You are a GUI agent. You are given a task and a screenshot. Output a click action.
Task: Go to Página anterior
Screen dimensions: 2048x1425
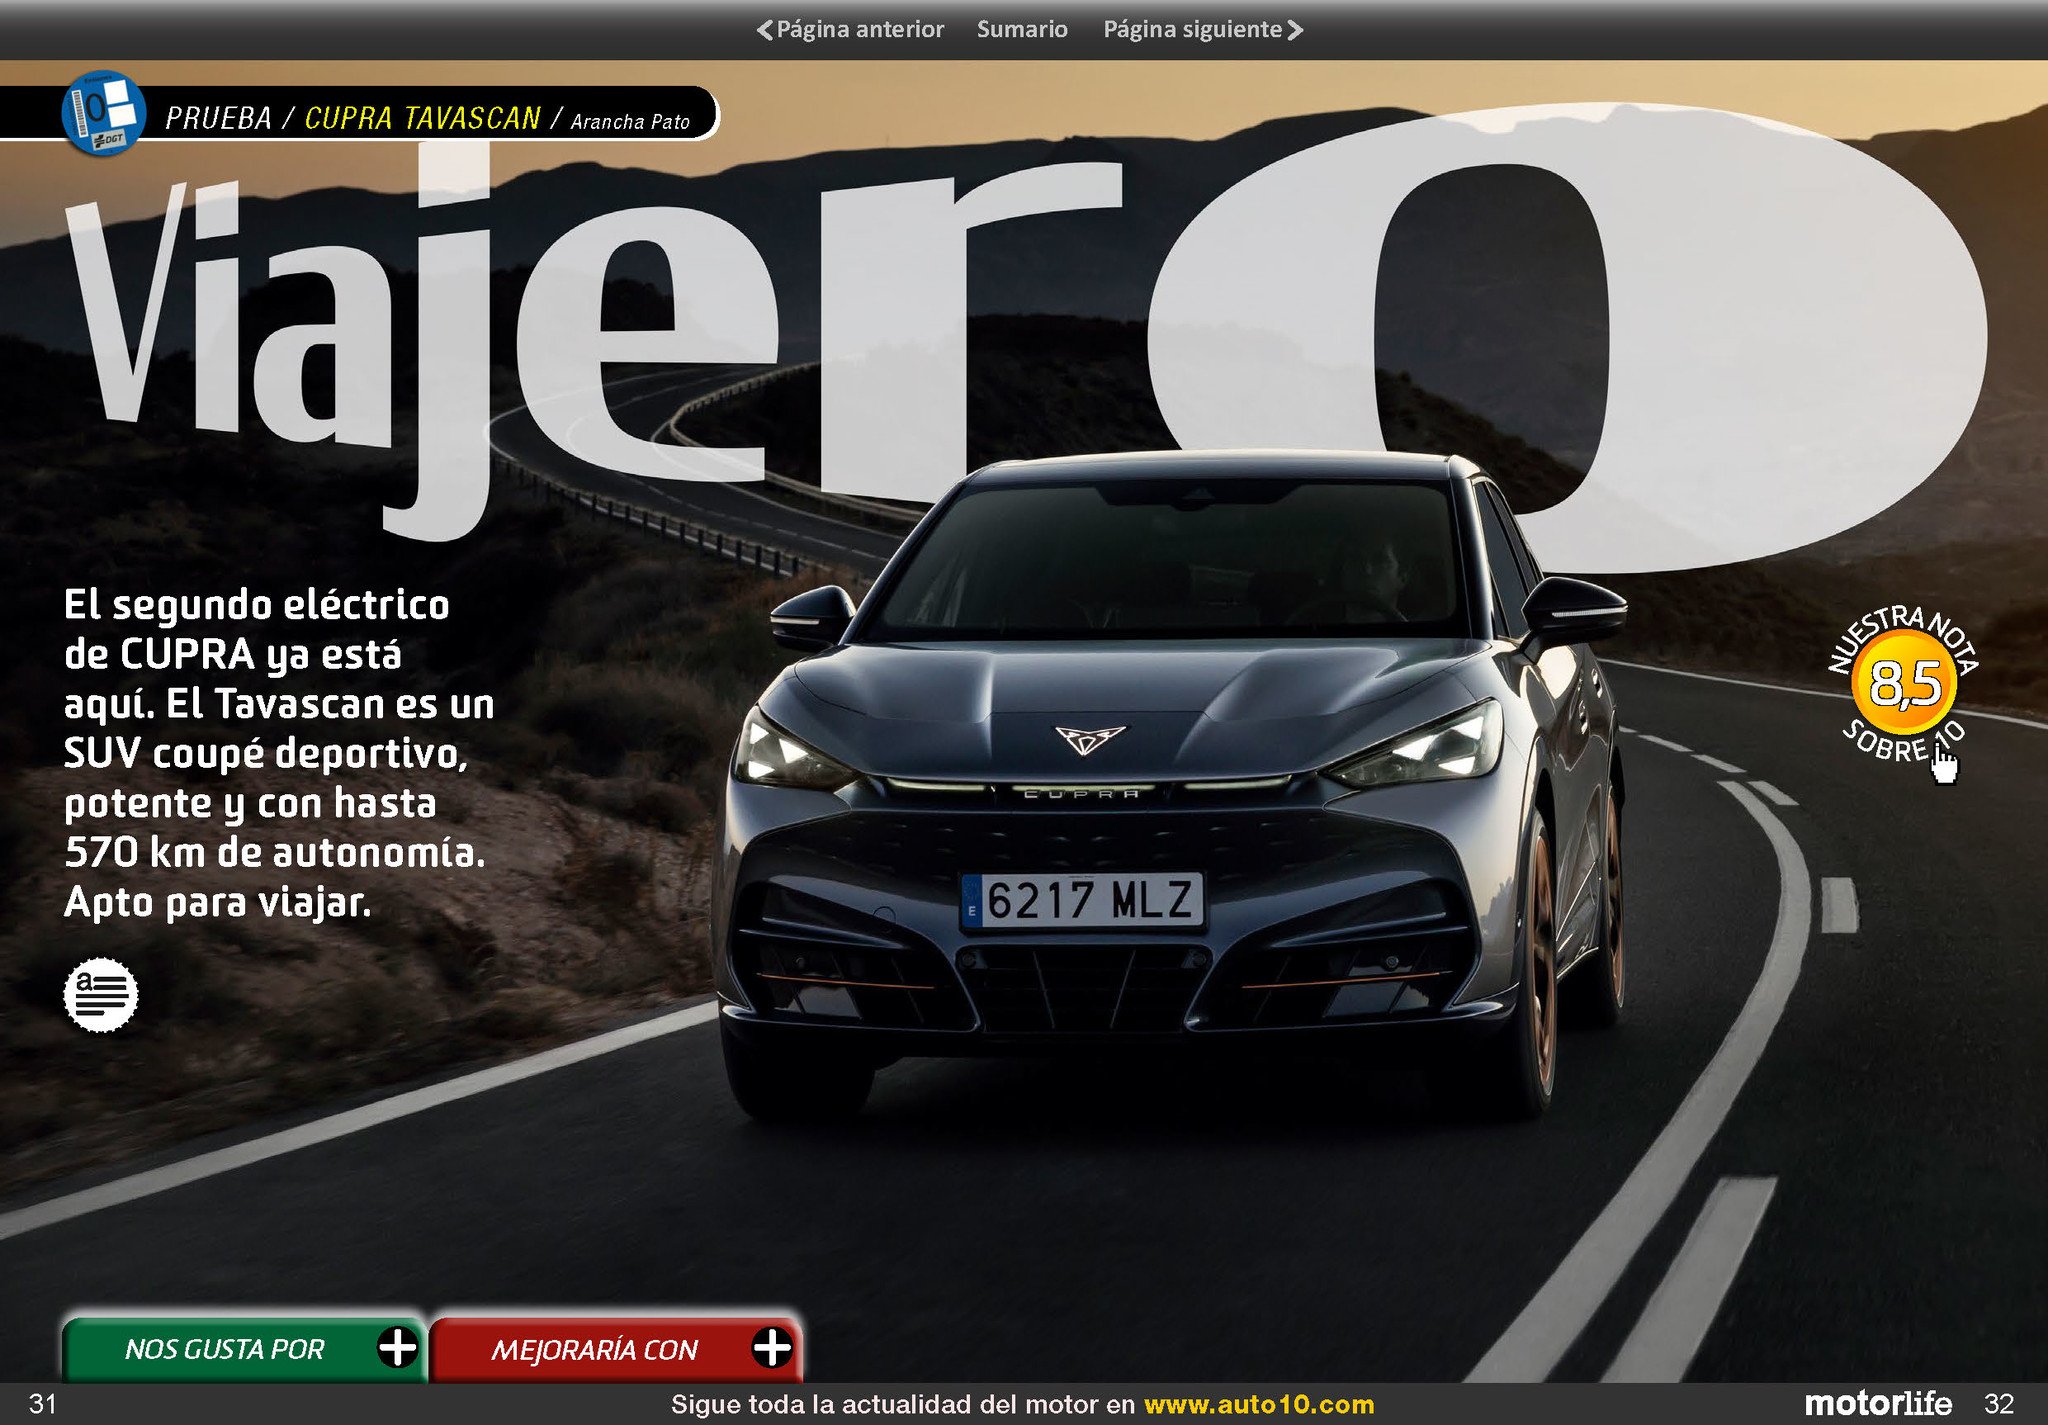tap(850, 29)
